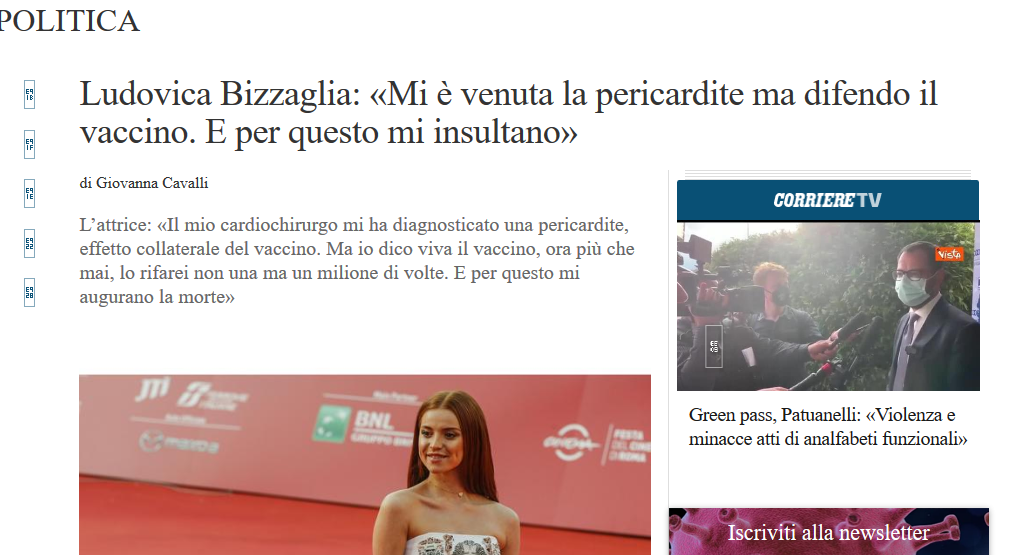Click the E928 glyph sidebar icon
Screen dimensions: 1017x555
point(29,292)
